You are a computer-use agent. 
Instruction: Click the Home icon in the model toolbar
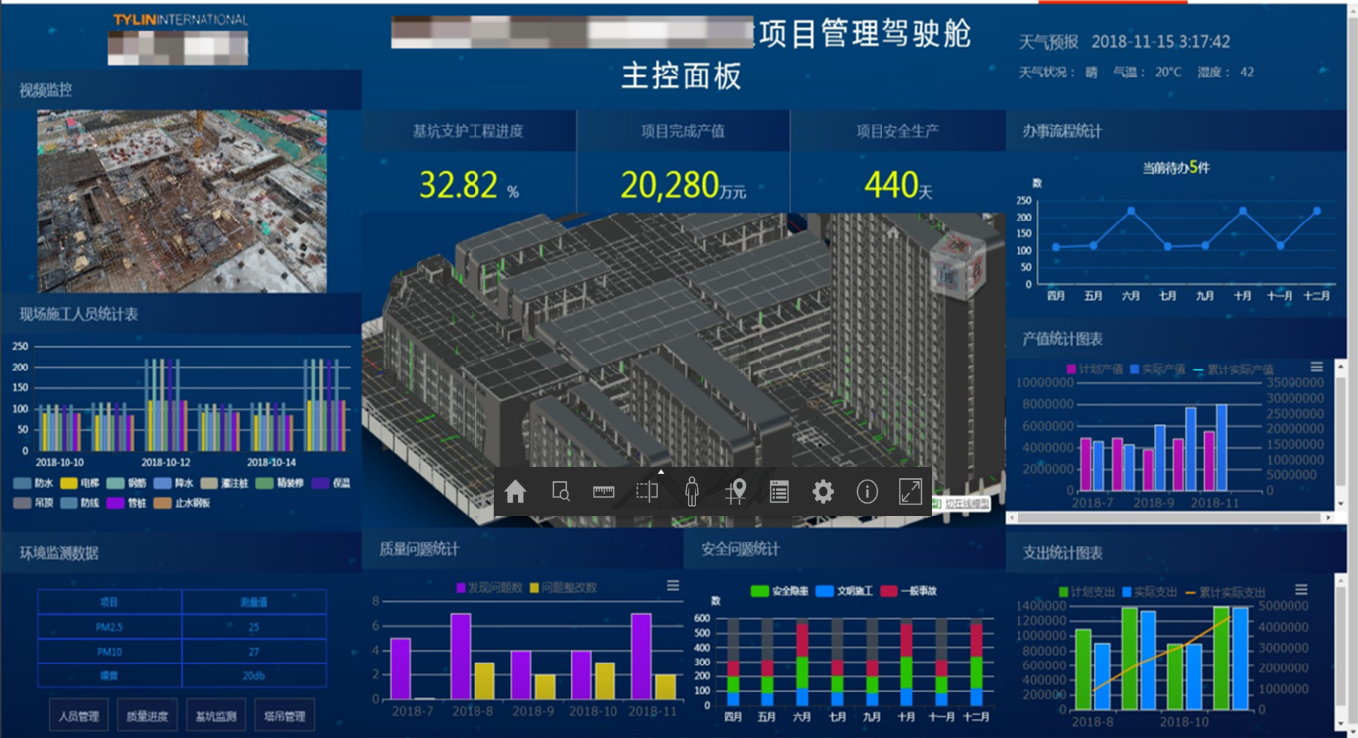[516, 492]
